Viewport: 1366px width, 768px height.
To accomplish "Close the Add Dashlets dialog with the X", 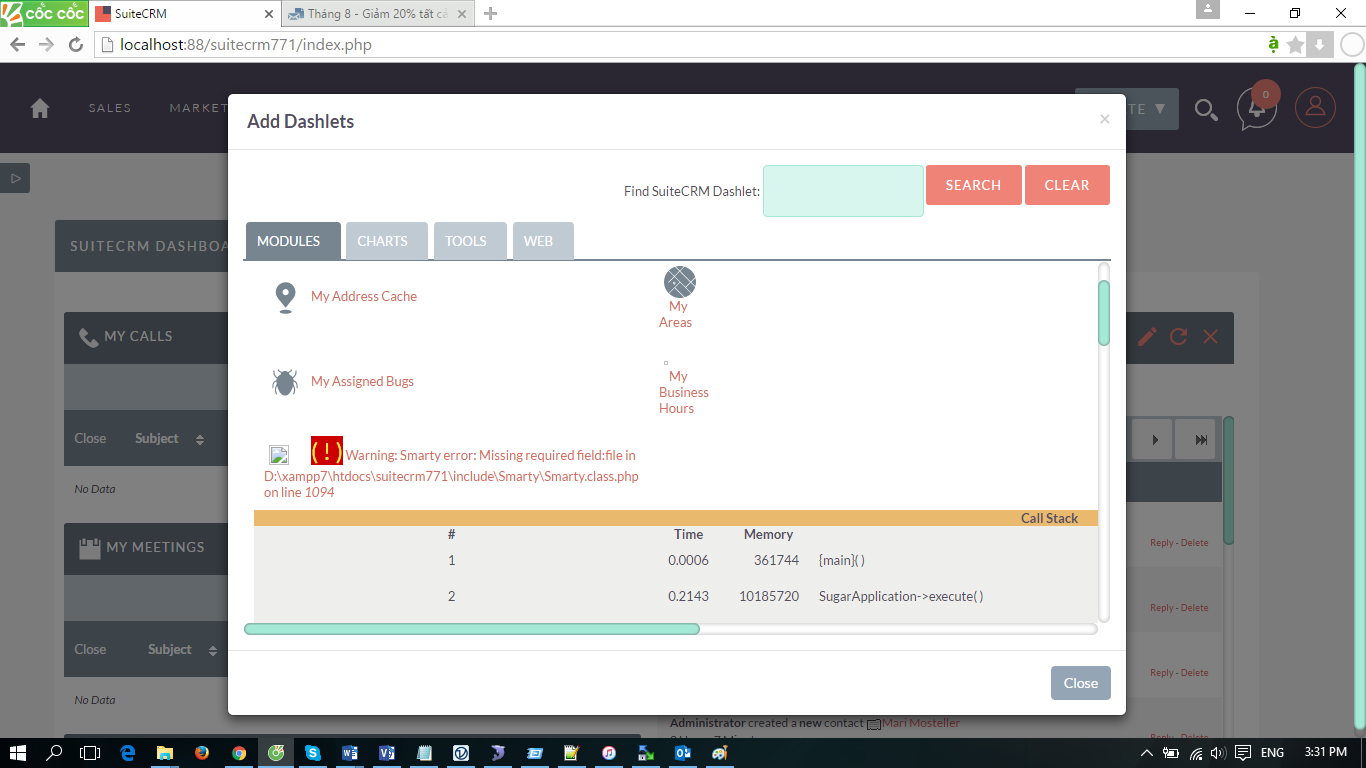I will click(1104, 119).
